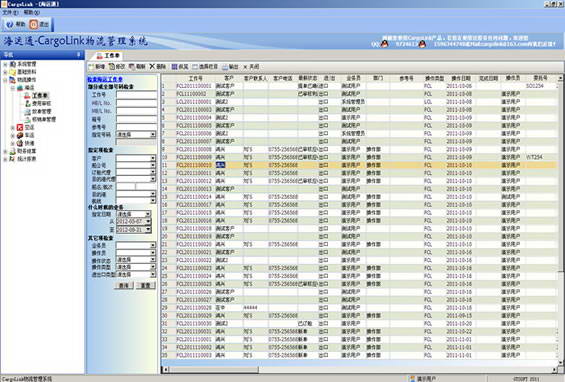Screen dimensions: 565x382
Task: Expand the 系统管理 tree node
Action: [5, 65]
